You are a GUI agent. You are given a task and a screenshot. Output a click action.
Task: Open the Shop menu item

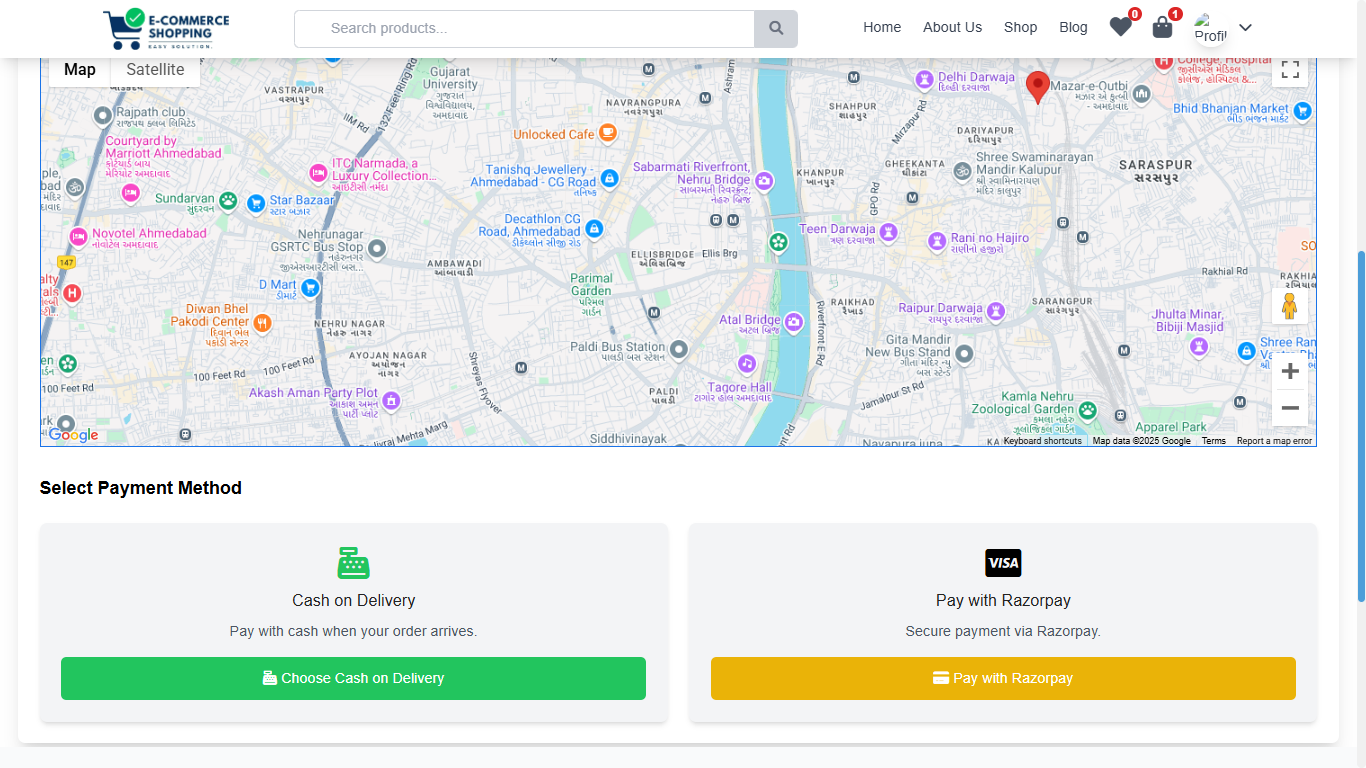point(1020,28)
